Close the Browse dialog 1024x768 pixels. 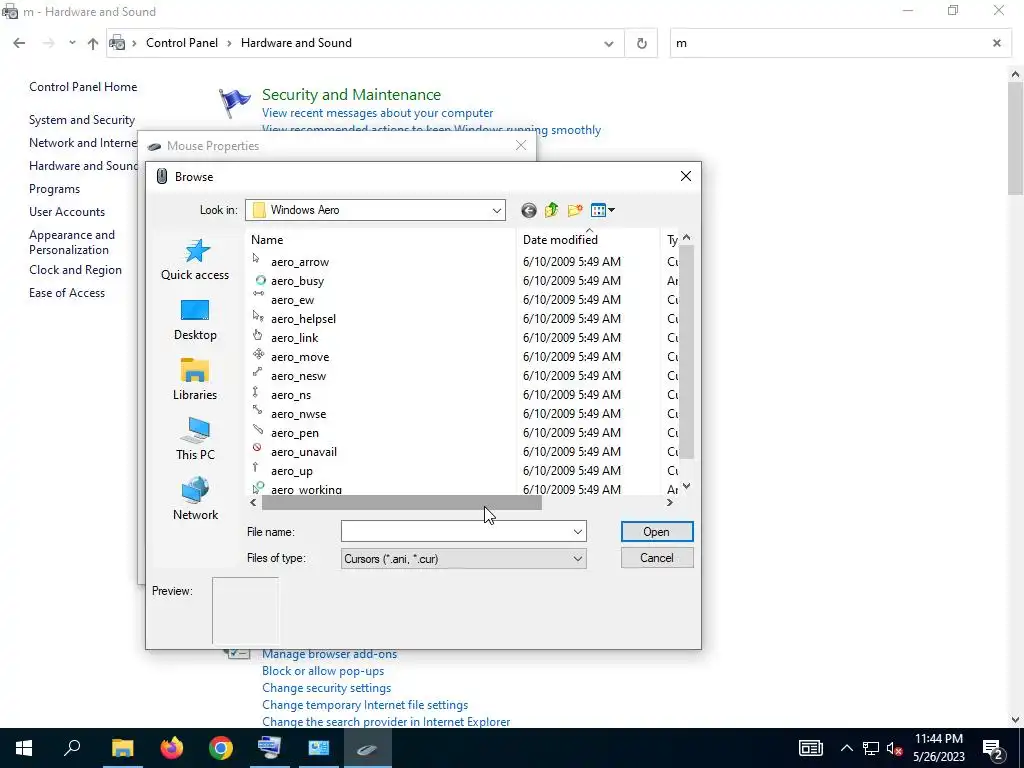point(686,176)
